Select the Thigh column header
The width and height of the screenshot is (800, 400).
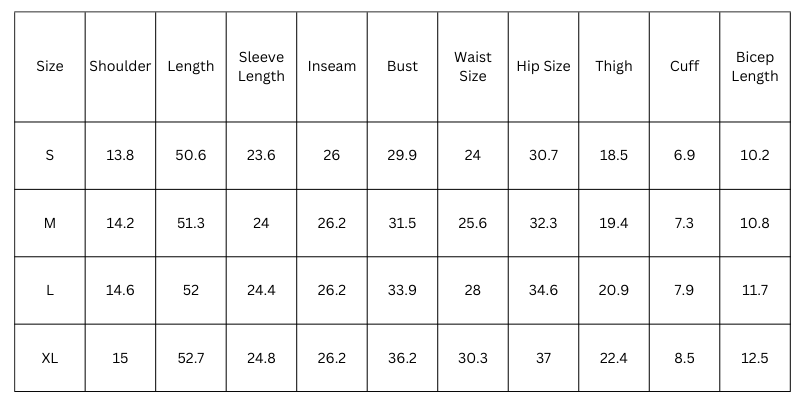pyautogui.click(x=613, y=66)
